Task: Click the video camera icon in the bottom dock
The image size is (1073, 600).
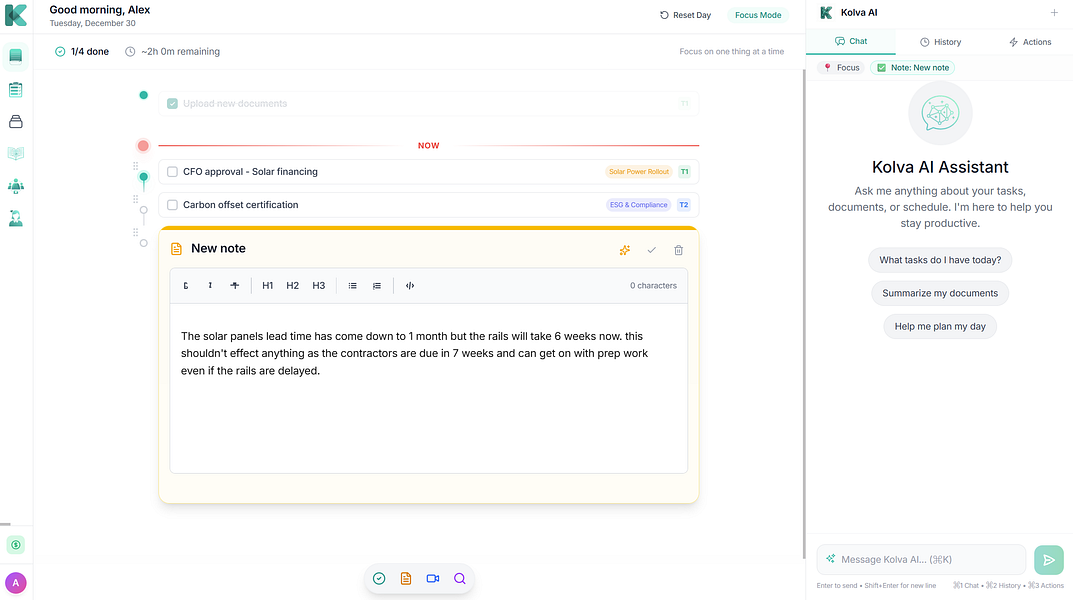Action: click(x=432, y=579)
